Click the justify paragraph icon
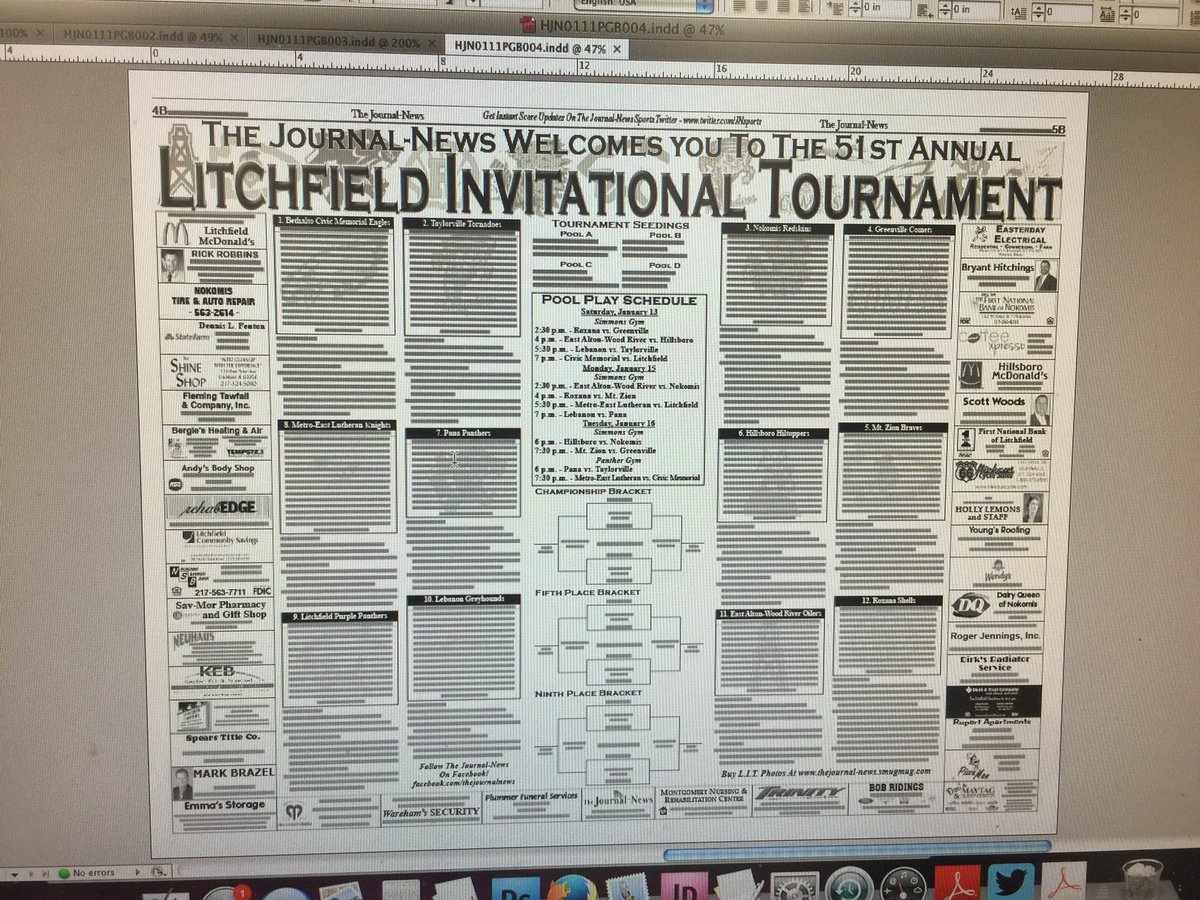 tap(803, 7)
